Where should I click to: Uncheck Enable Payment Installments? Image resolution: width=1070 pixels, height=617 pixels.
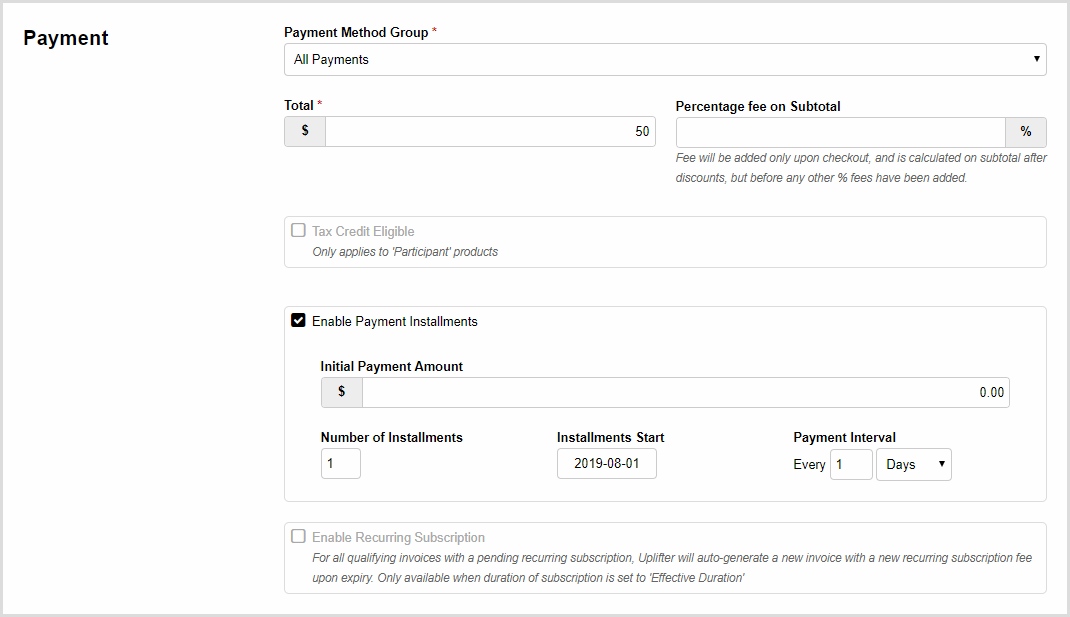[x=298, y=321]
